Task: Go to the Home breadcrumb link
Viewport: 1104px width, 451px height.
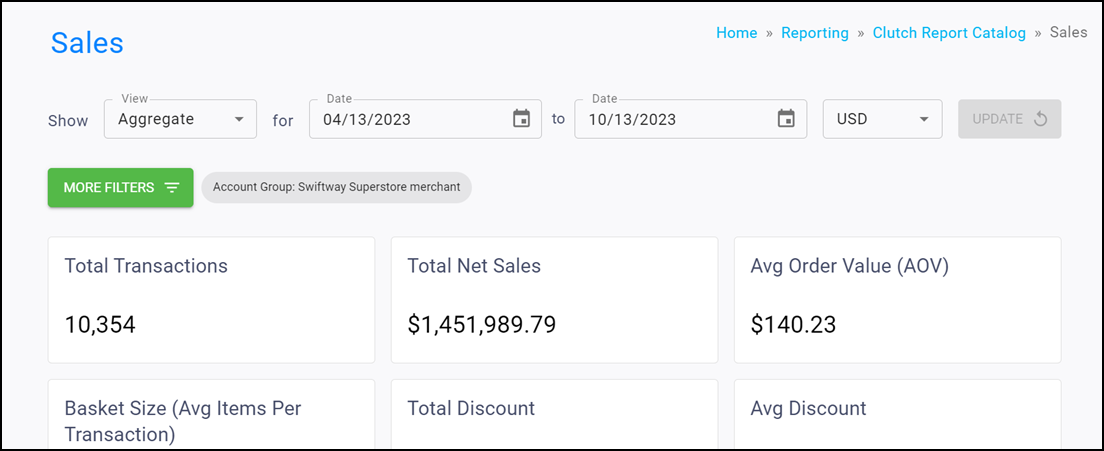Action: pos(736,33)
